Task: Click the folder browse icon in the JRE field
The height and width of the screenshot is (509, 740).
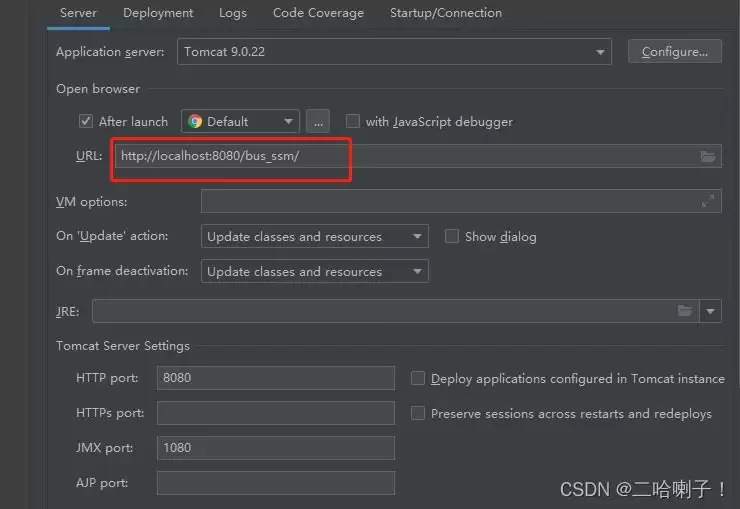Action: tap(685, 311)
